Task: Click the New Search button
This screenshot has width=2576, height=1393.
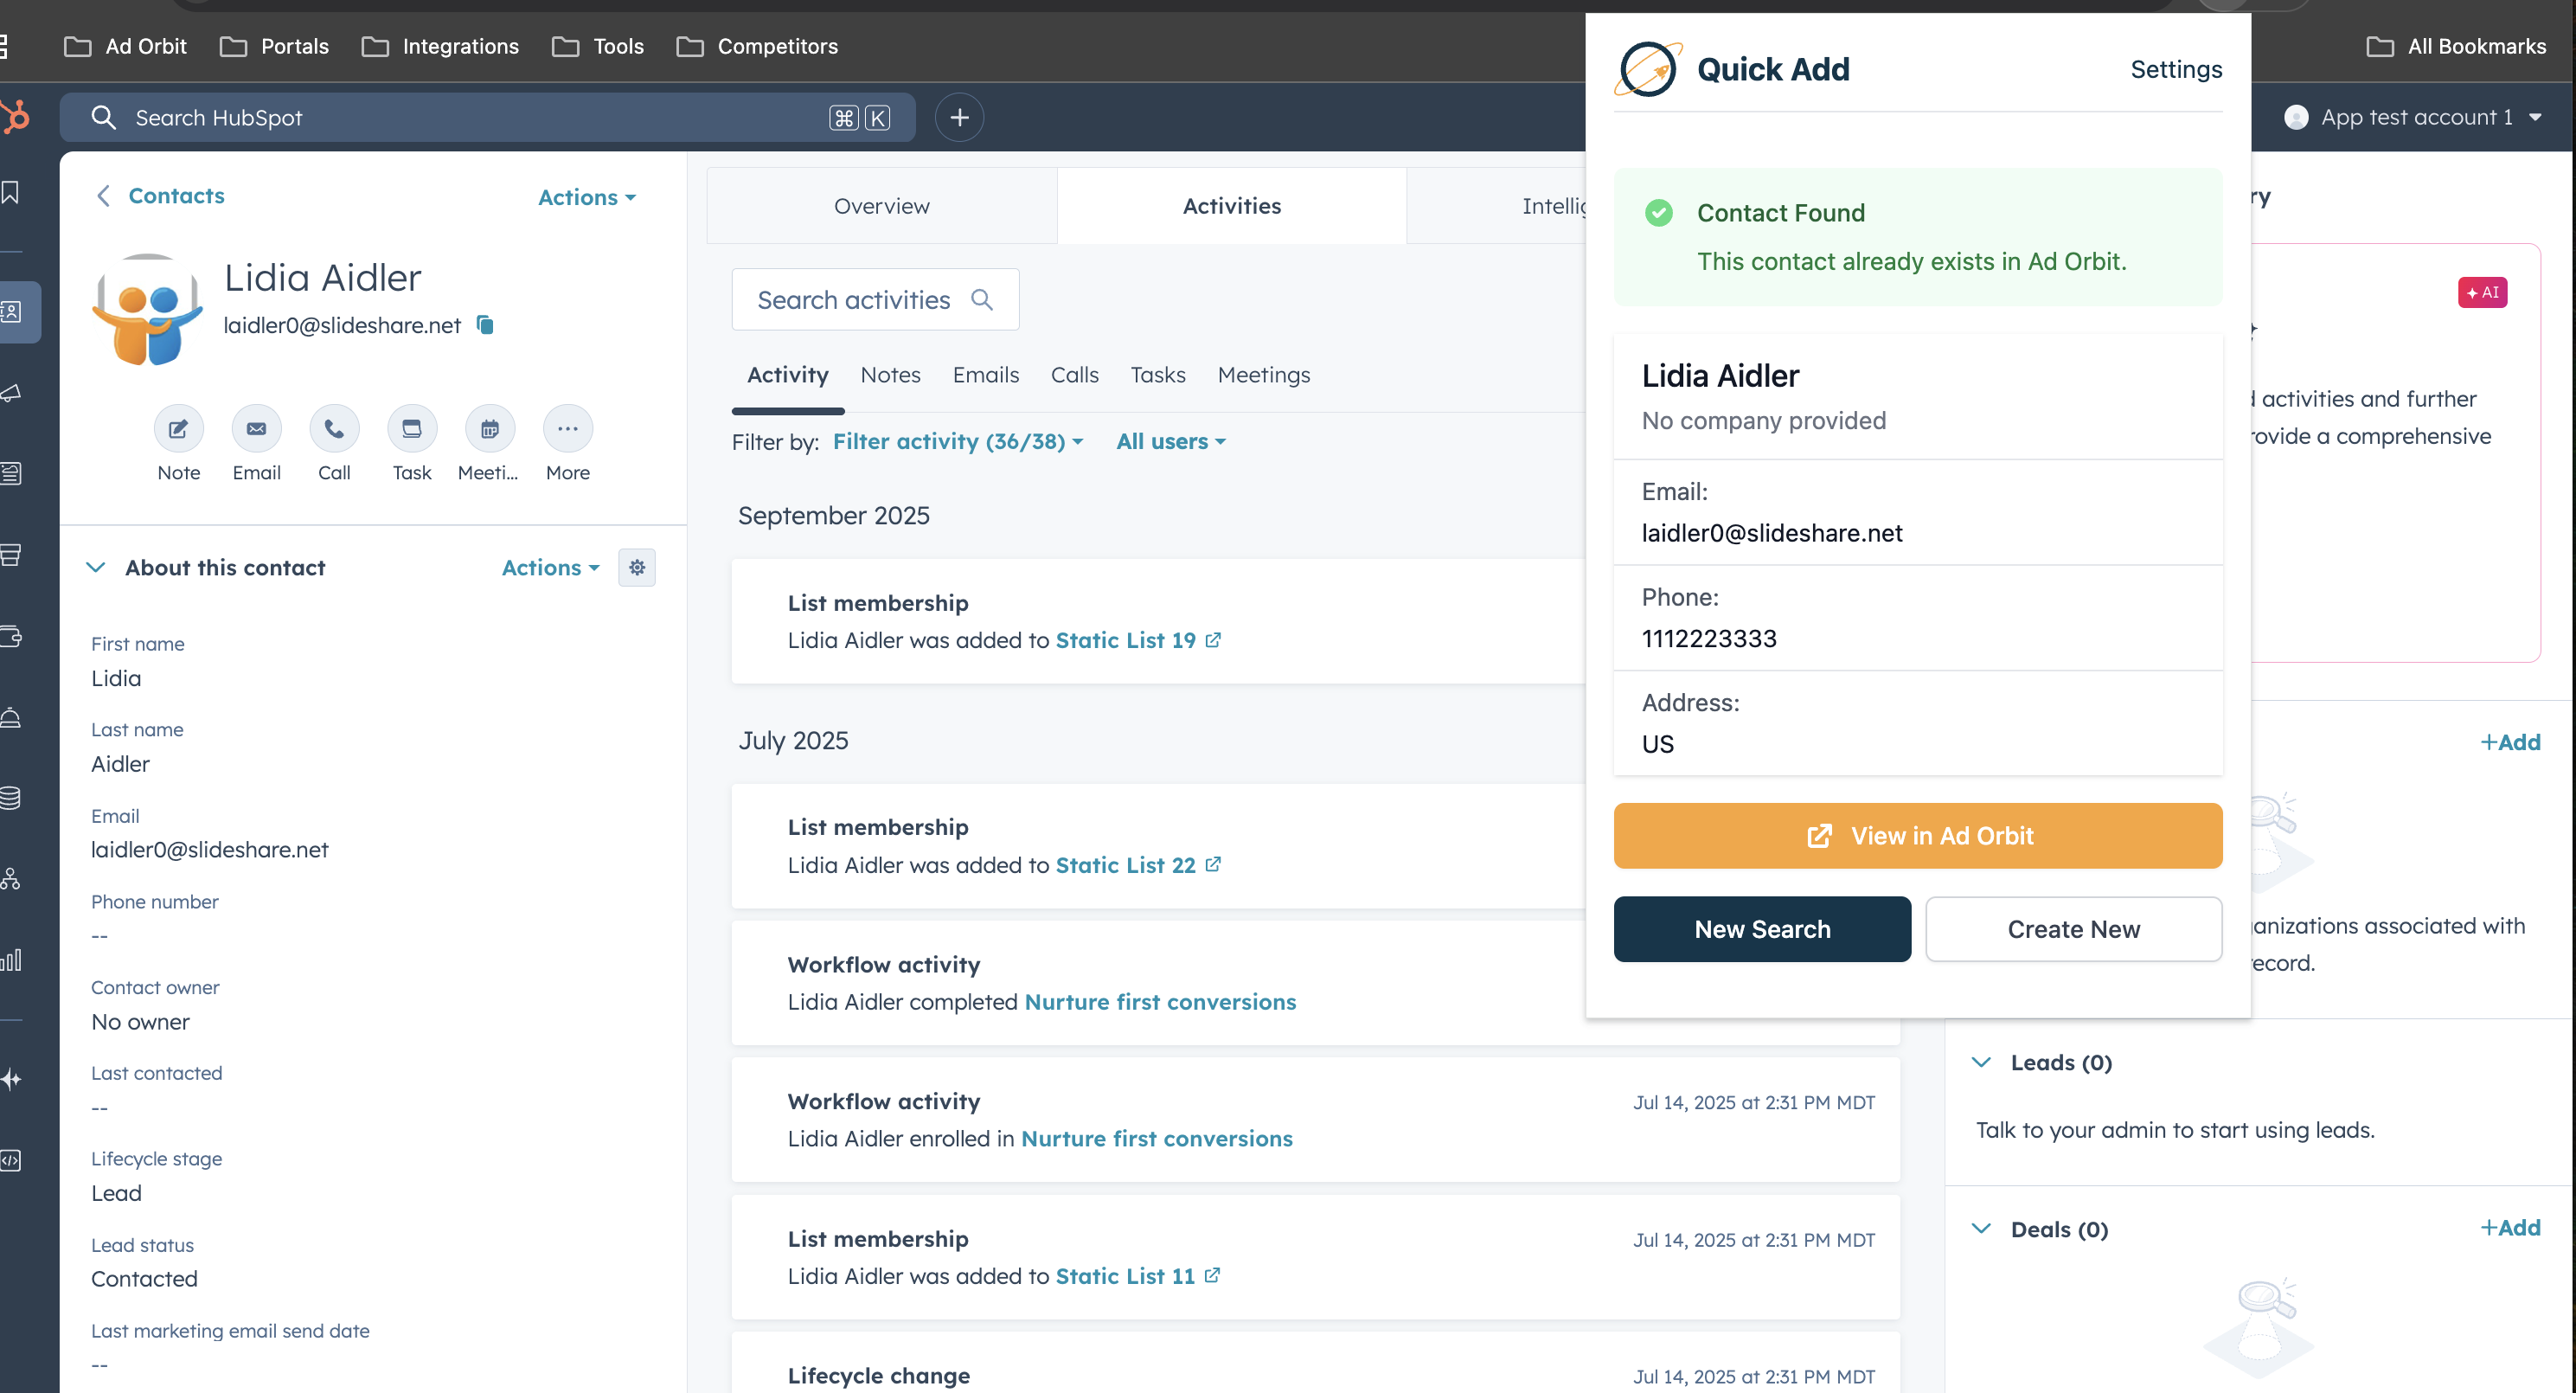Action: tap(1761, 929)
